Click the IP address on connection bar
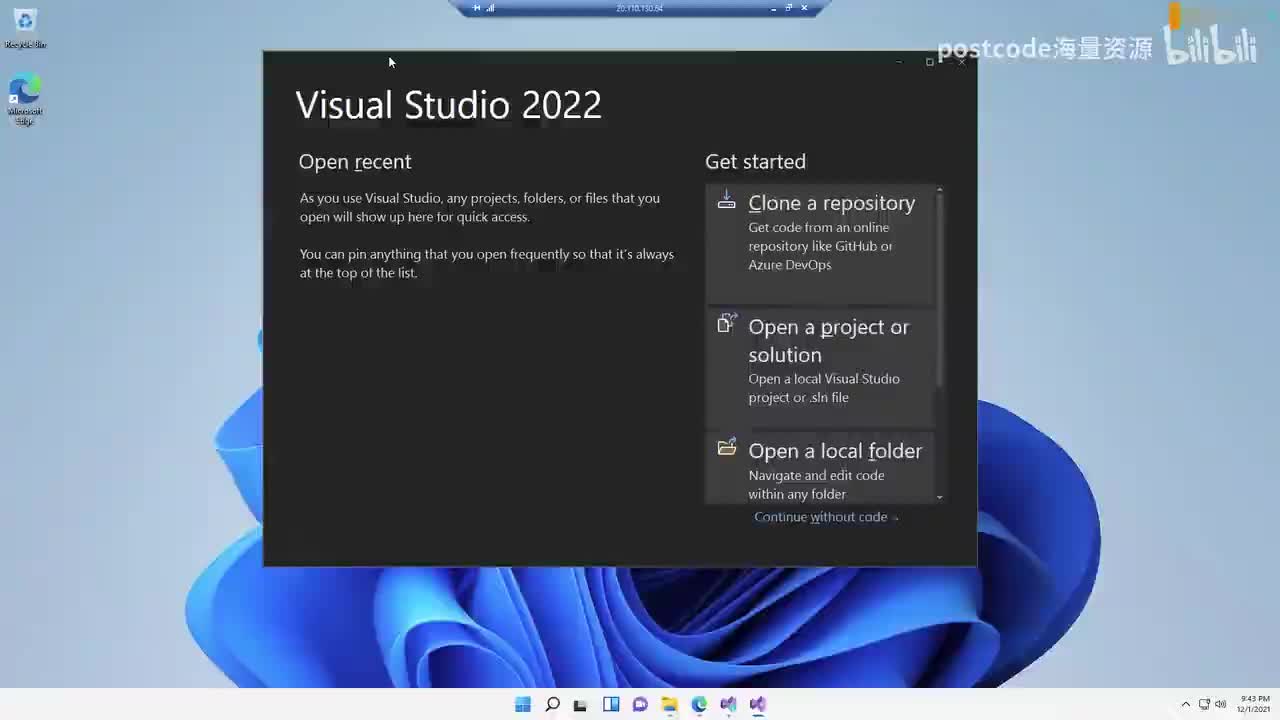The height and width of the screenshot is (720, 1280). [640, 8]
